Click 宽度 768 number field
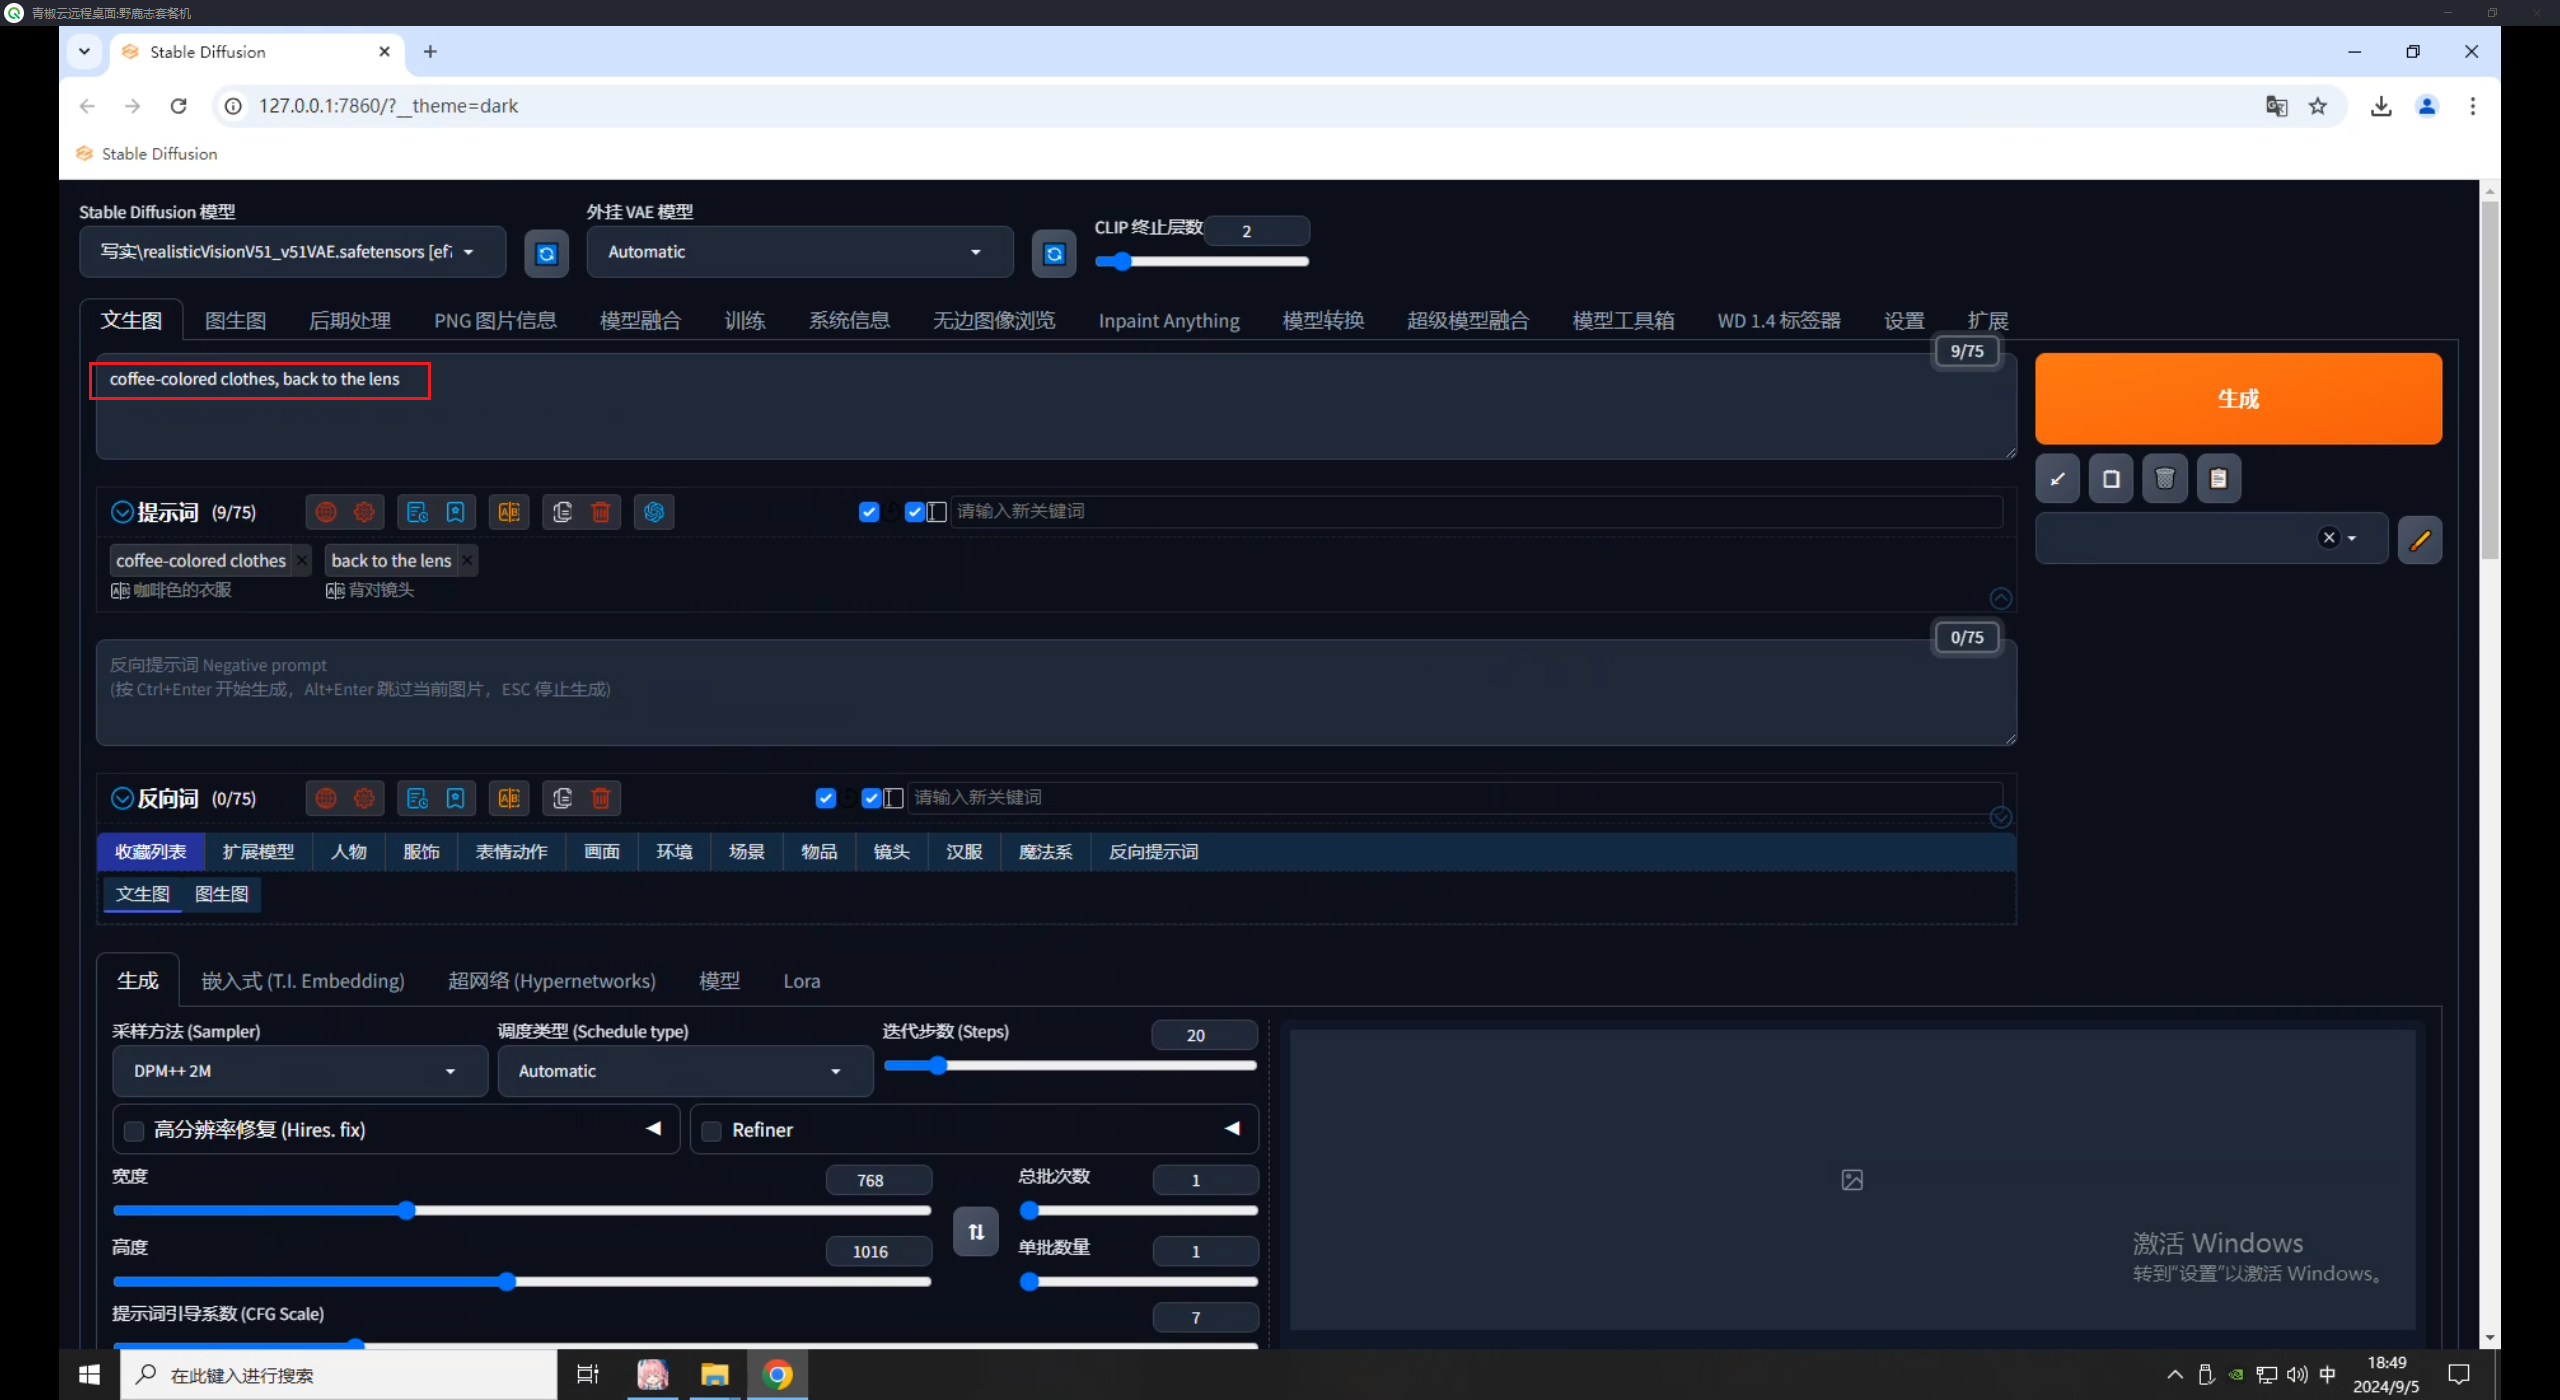The width and height of the screenshot is (2560, 1400). click(878, 1180)
